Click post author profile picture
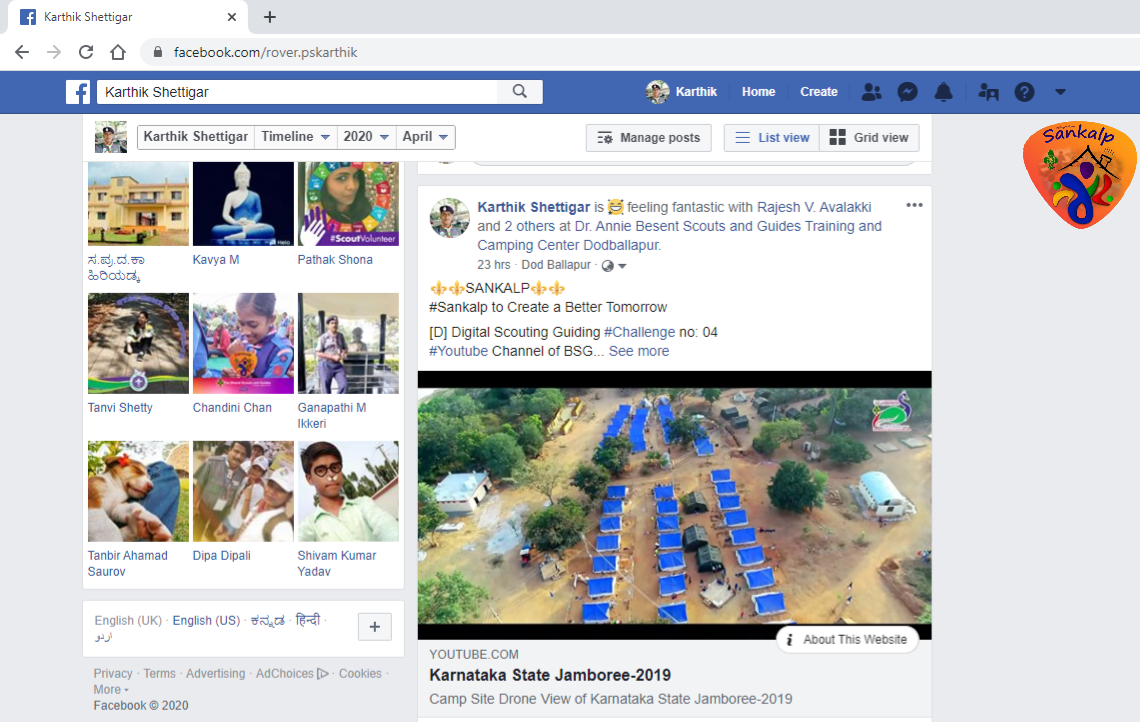 [450, 218]
